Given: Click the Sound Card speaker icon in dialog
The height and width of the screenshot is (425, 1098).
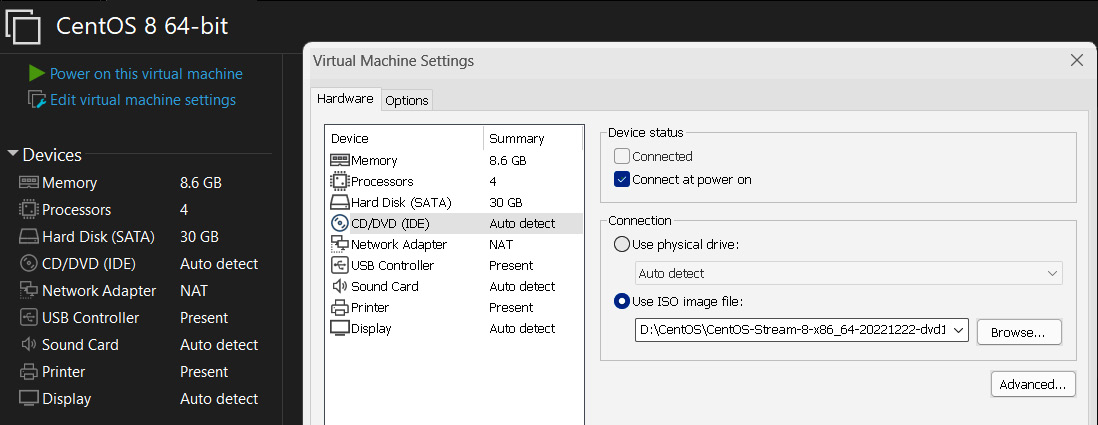Looking at the screenshot, I should pyautogui.click(x=340, y=286).
